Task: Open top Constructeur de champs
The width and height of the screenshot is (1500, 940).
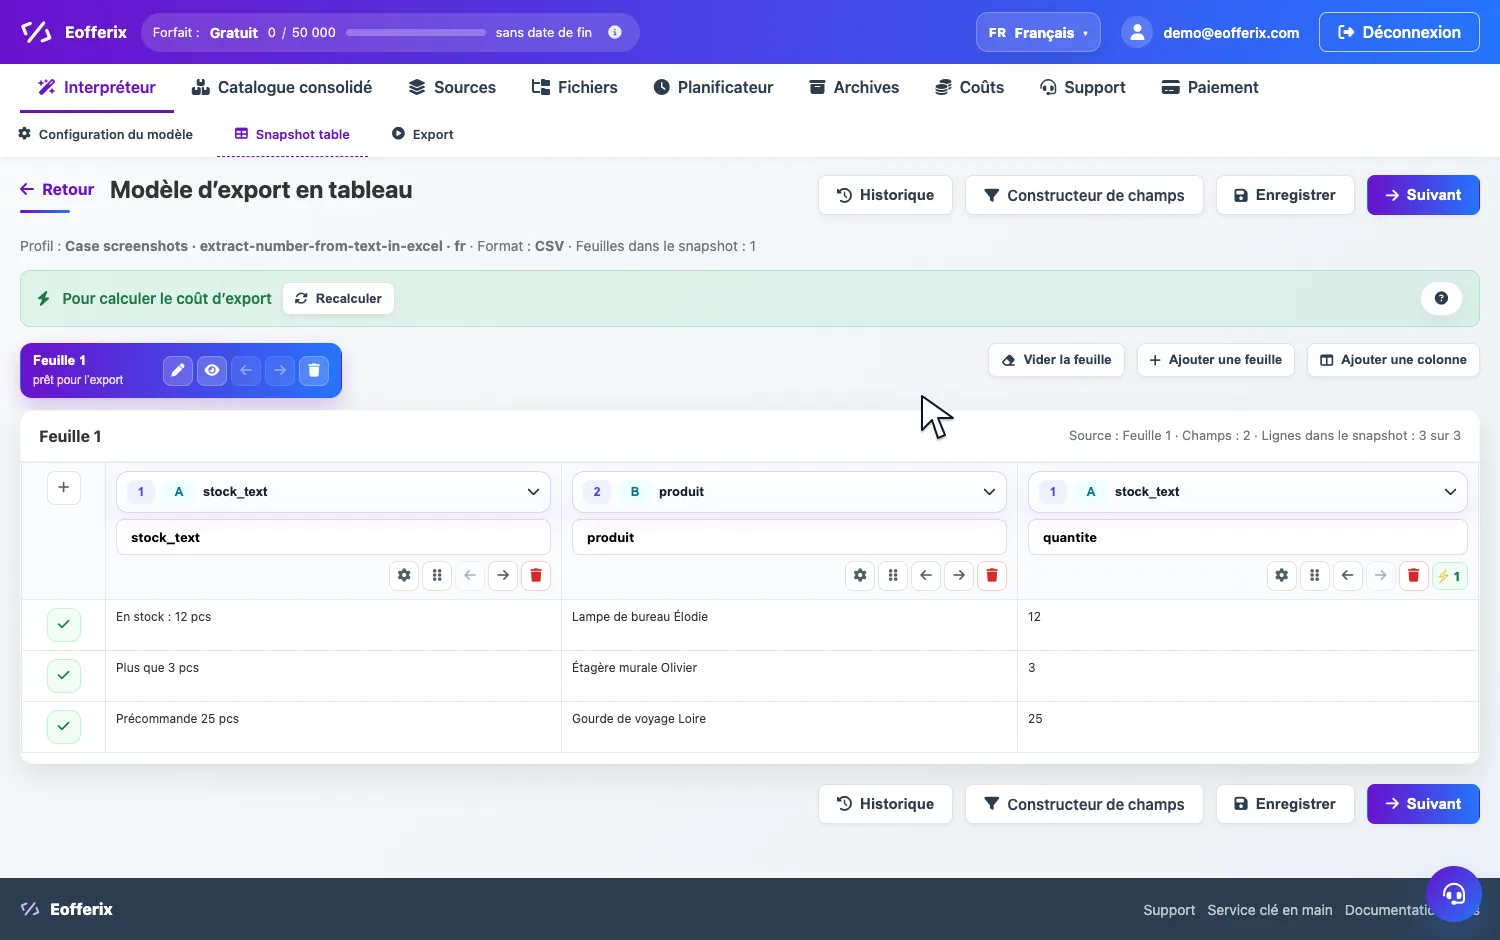Action: click(x=1084, y=195)
